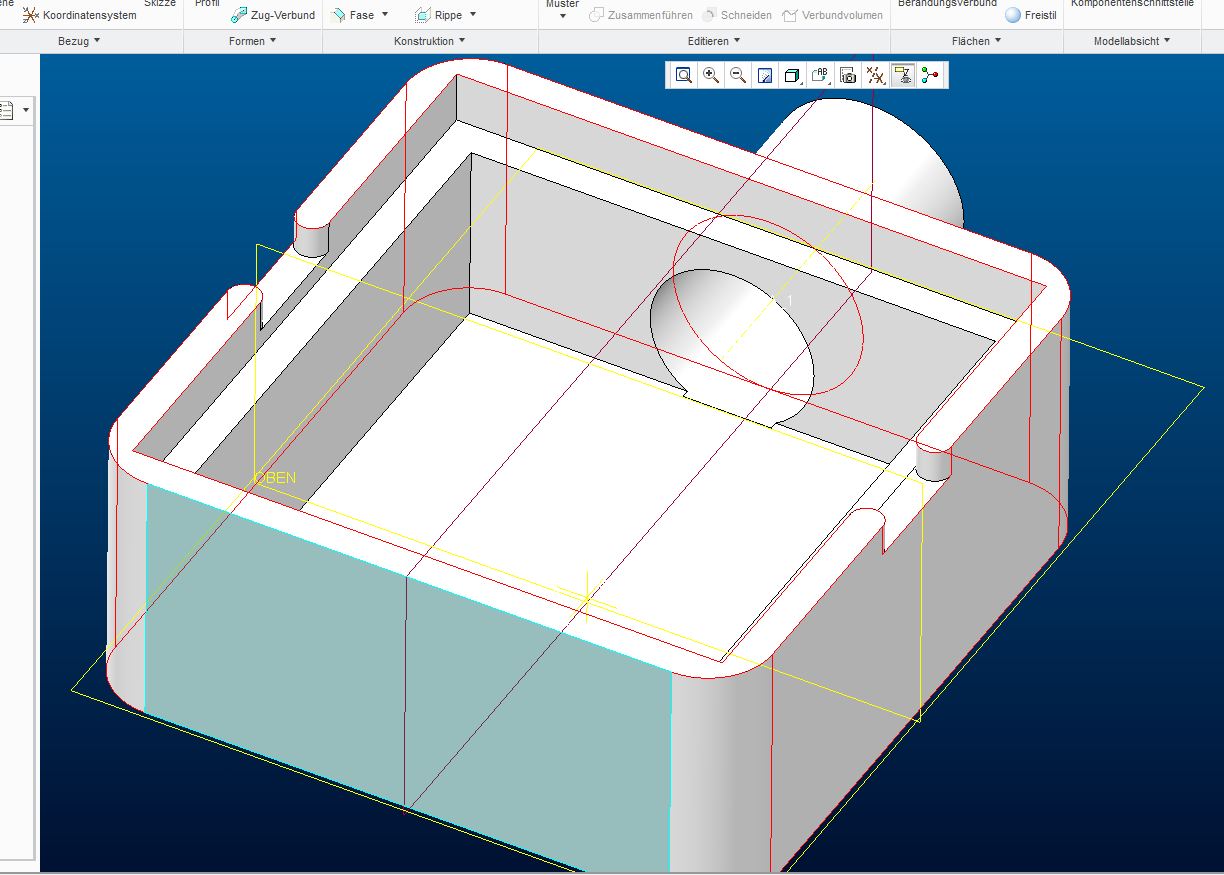The width and height of the screenshot is (1224, 875).
Task: Open the model tree settings dropdown
Action: point(26,110)
